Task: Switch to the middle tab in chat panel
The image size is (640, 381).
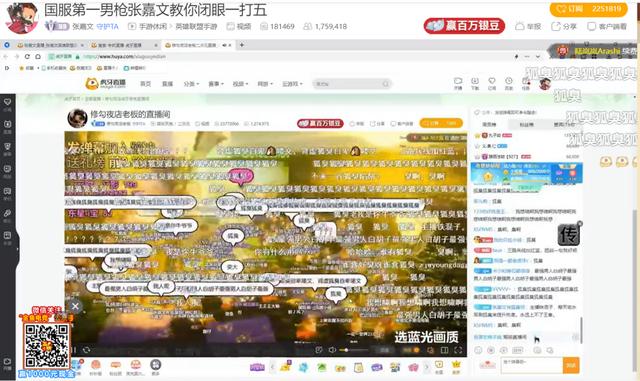Action: (526, 124)
